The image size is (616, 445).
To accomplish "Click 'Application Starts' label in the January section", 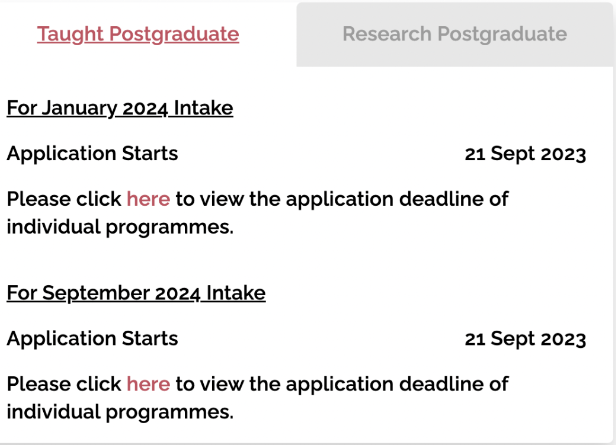I will 92,154.
